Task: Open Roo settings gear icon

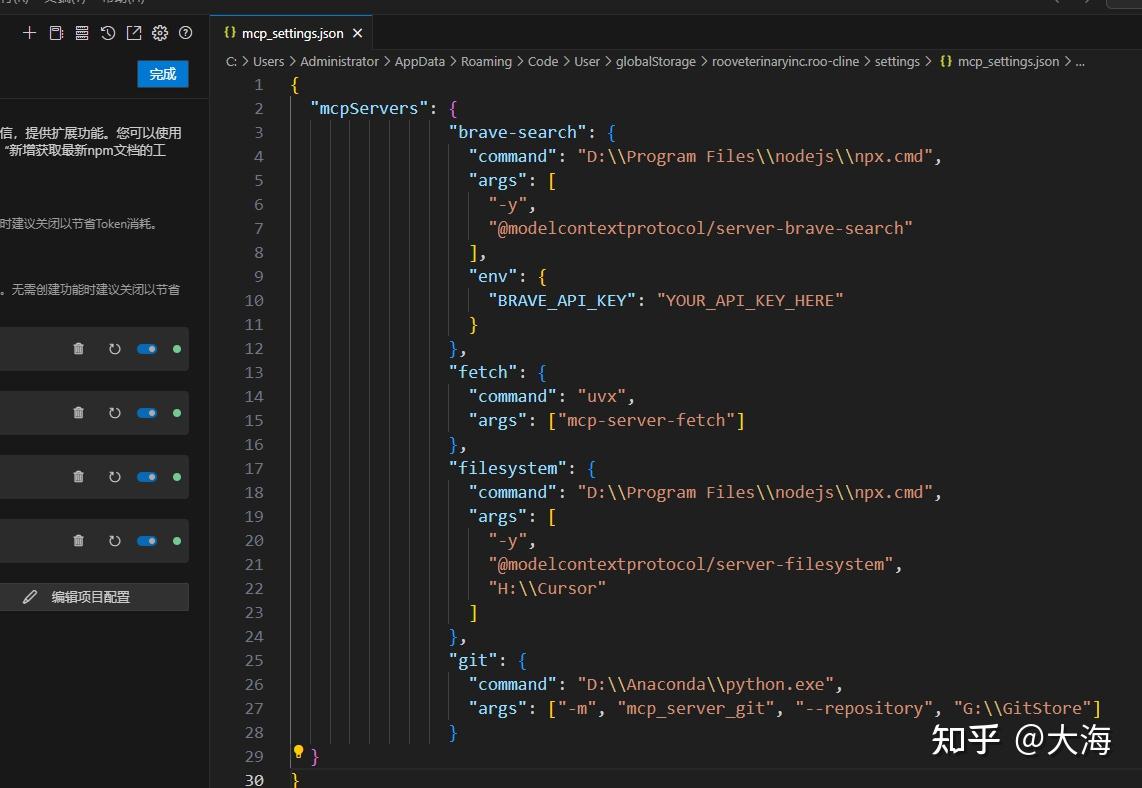Action: [x=160, y=33]
